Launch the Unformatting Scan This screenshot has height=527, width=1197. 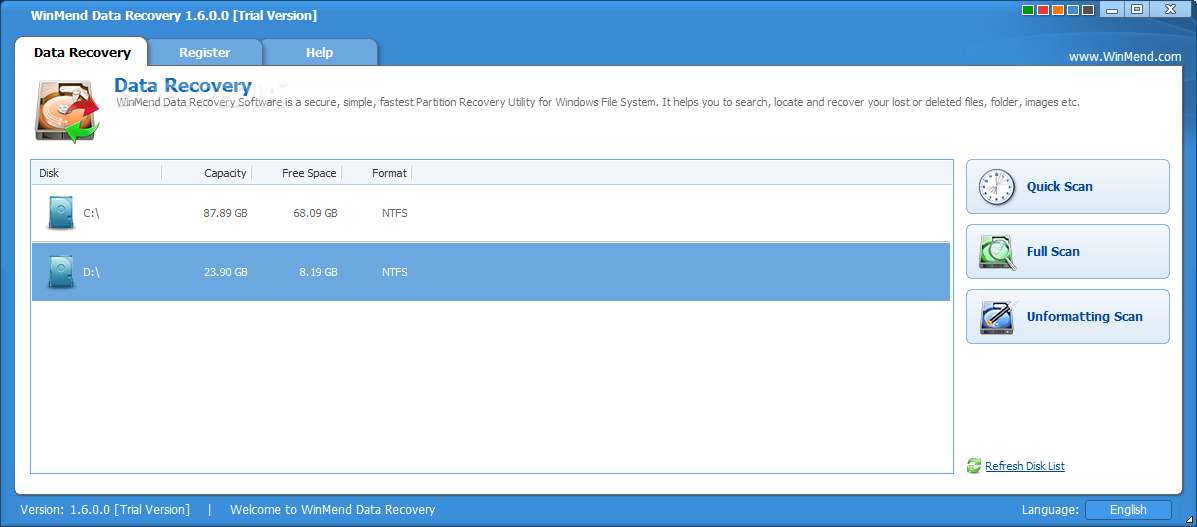(x=1067, y=316)
